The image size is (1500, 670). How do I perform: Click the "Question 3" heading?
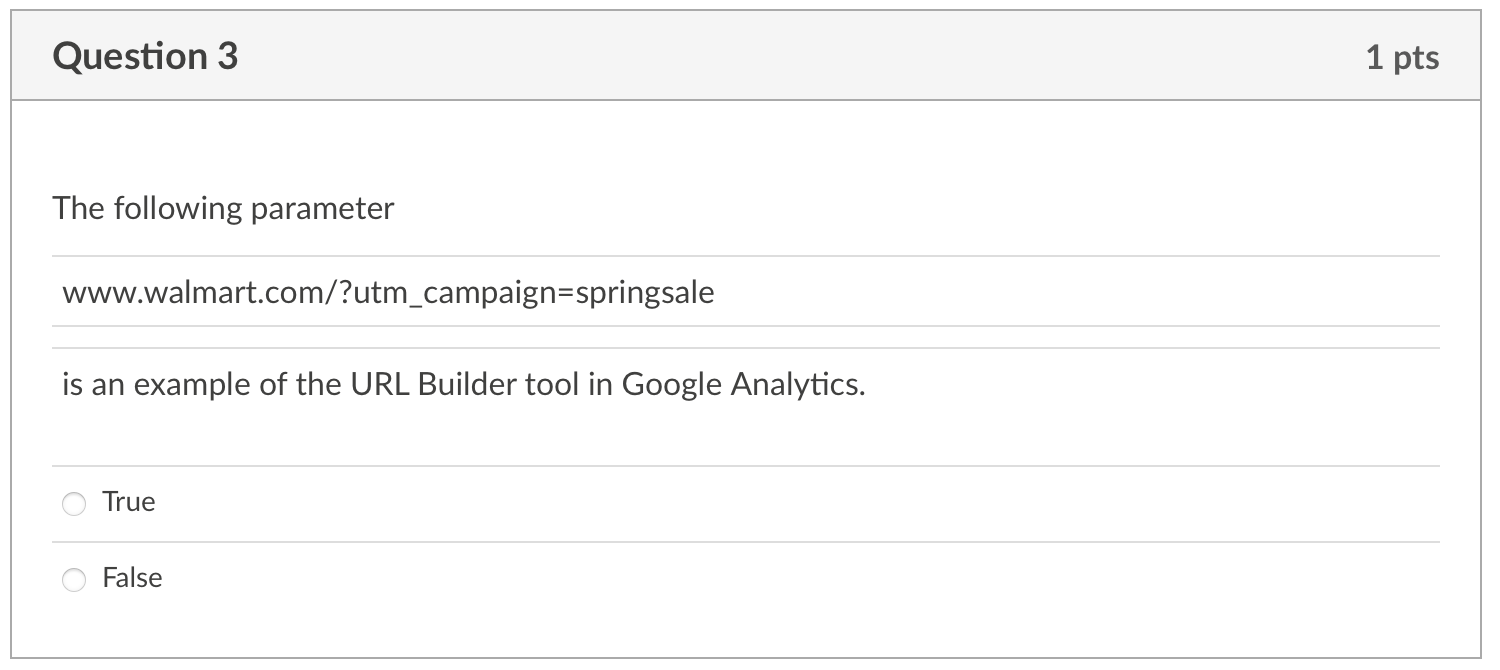tap(146, 56)
